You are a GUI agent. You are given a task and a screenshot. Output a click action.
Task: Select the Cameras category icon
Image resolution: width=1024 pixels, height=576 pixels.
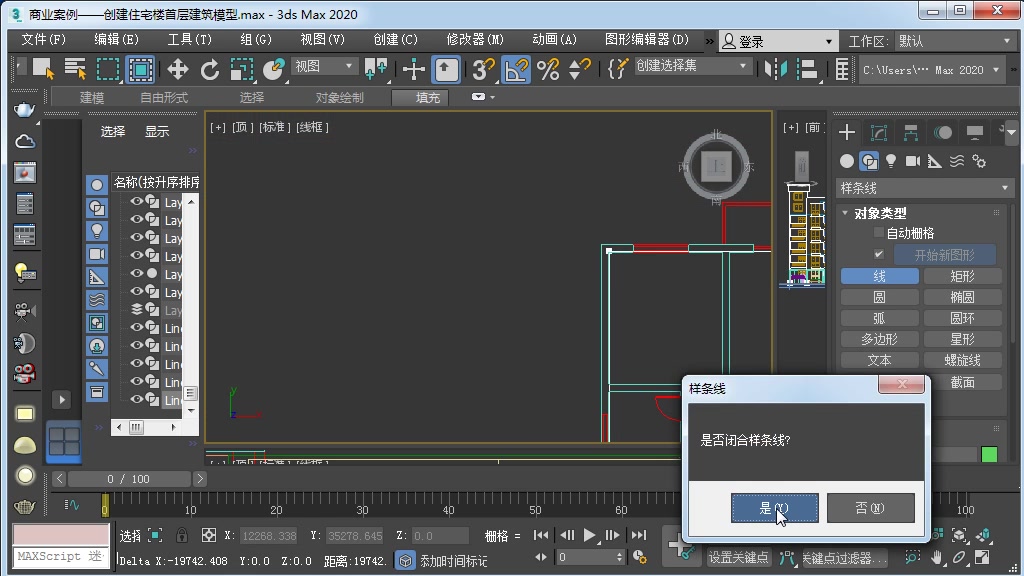pyautogui.click(x=912, y=161)
